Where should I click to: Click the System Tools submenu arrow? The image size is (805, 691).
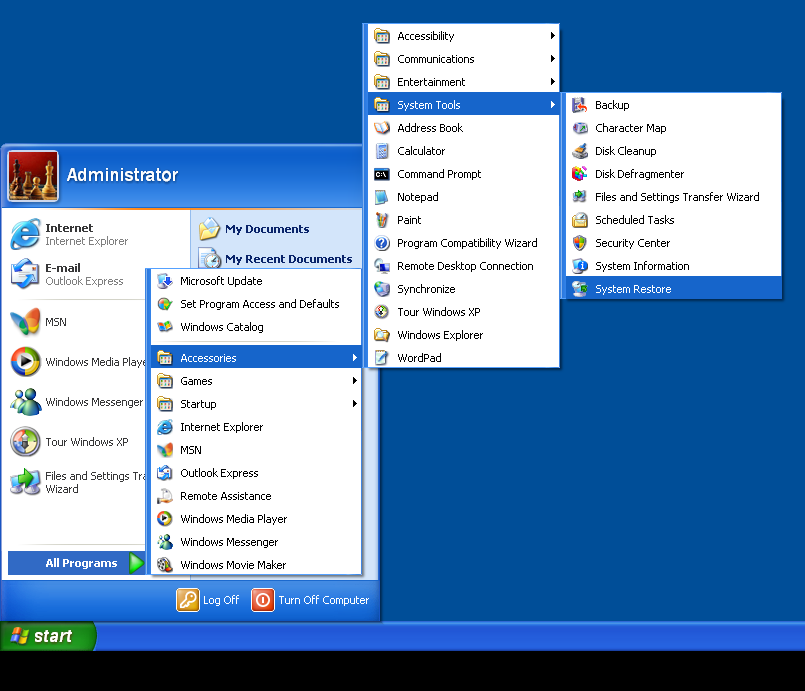(x=552, y=105)
